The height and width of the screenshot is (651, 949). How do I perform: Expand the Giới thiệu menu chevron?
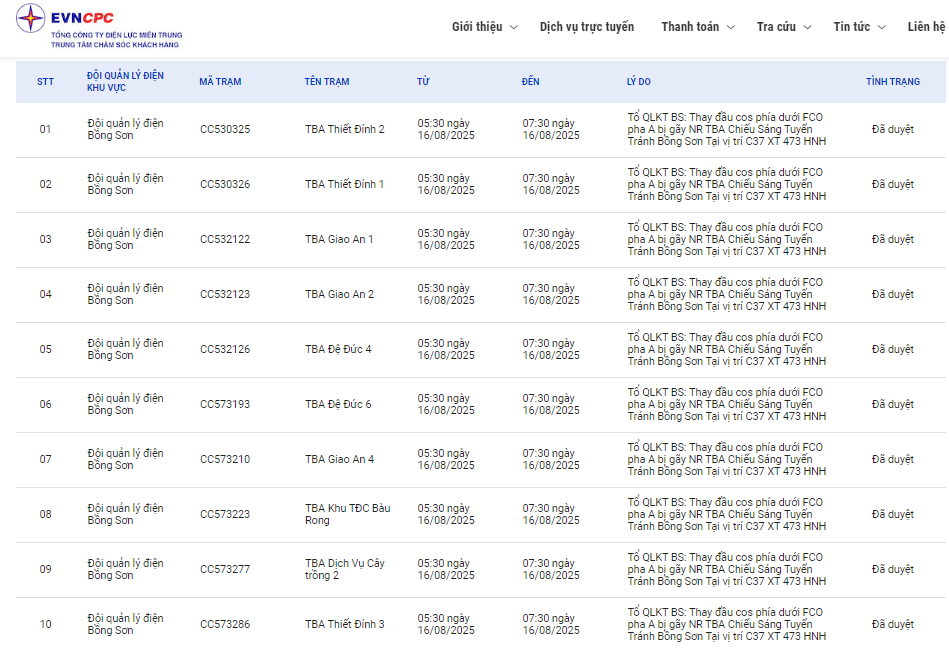[x=514, y=27]
